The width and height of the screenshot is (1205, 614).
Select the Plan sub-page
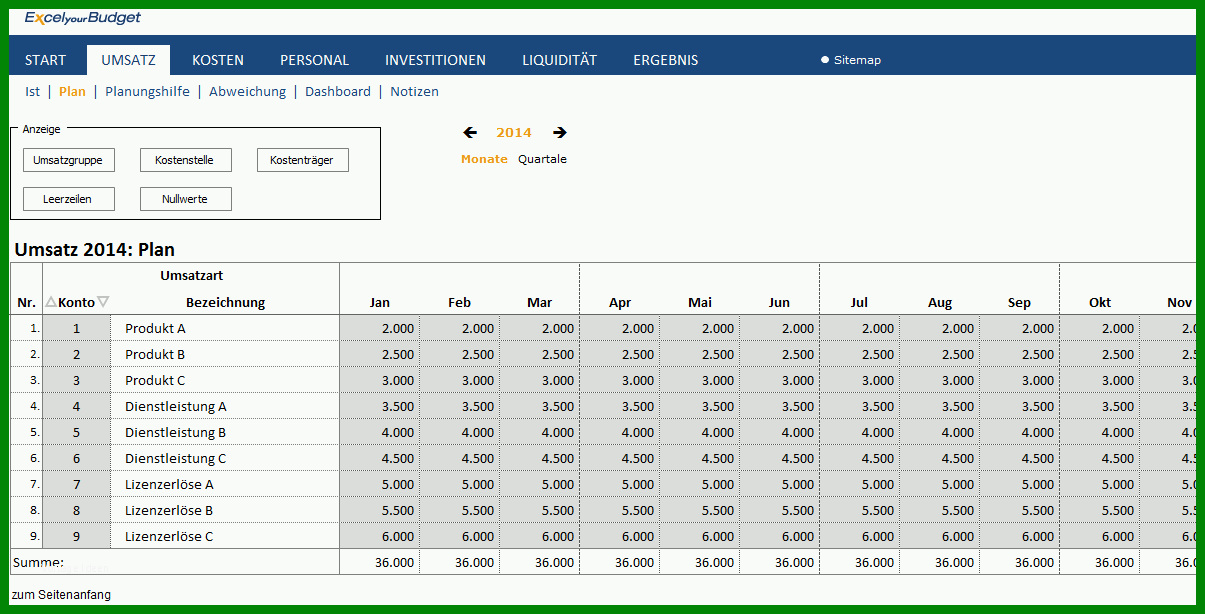click(72, 91)
